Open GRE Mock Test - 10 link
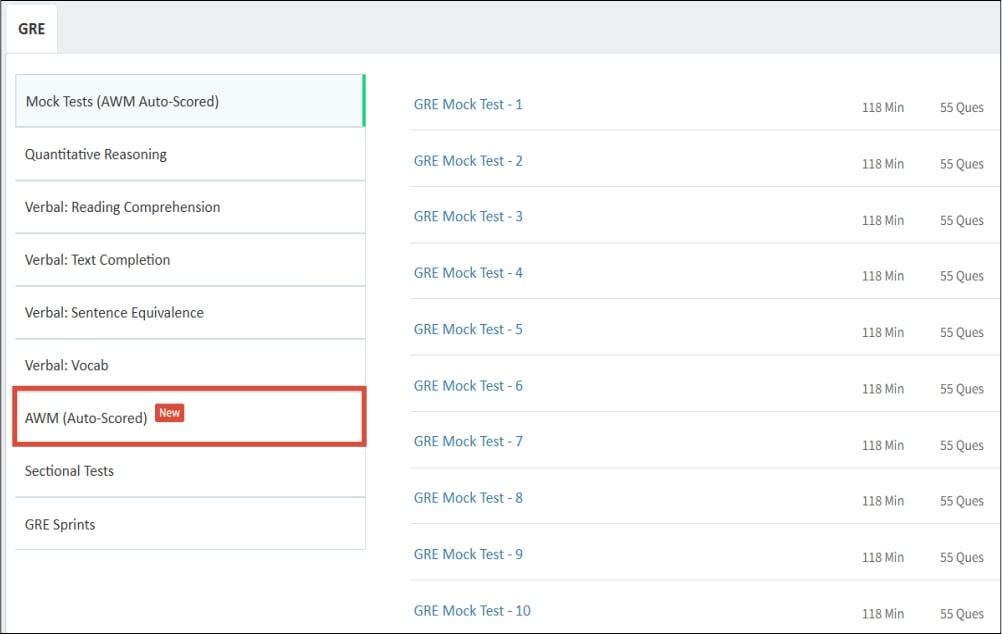This screenshot has height=634, width=1002. (472, 611)
